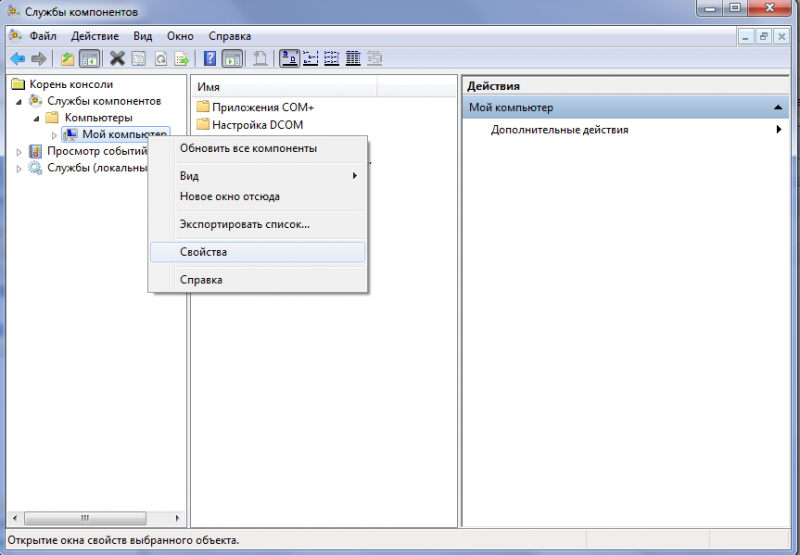The image size is (800, 555).
Task: Toggle the action pane toolbar button
Action: point(232,59)
